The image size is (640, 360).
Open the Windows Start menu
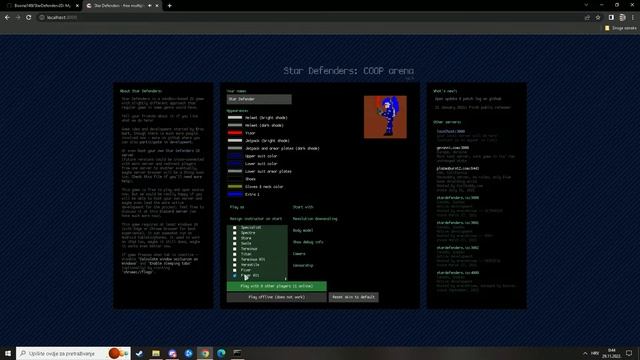(7, 353)
